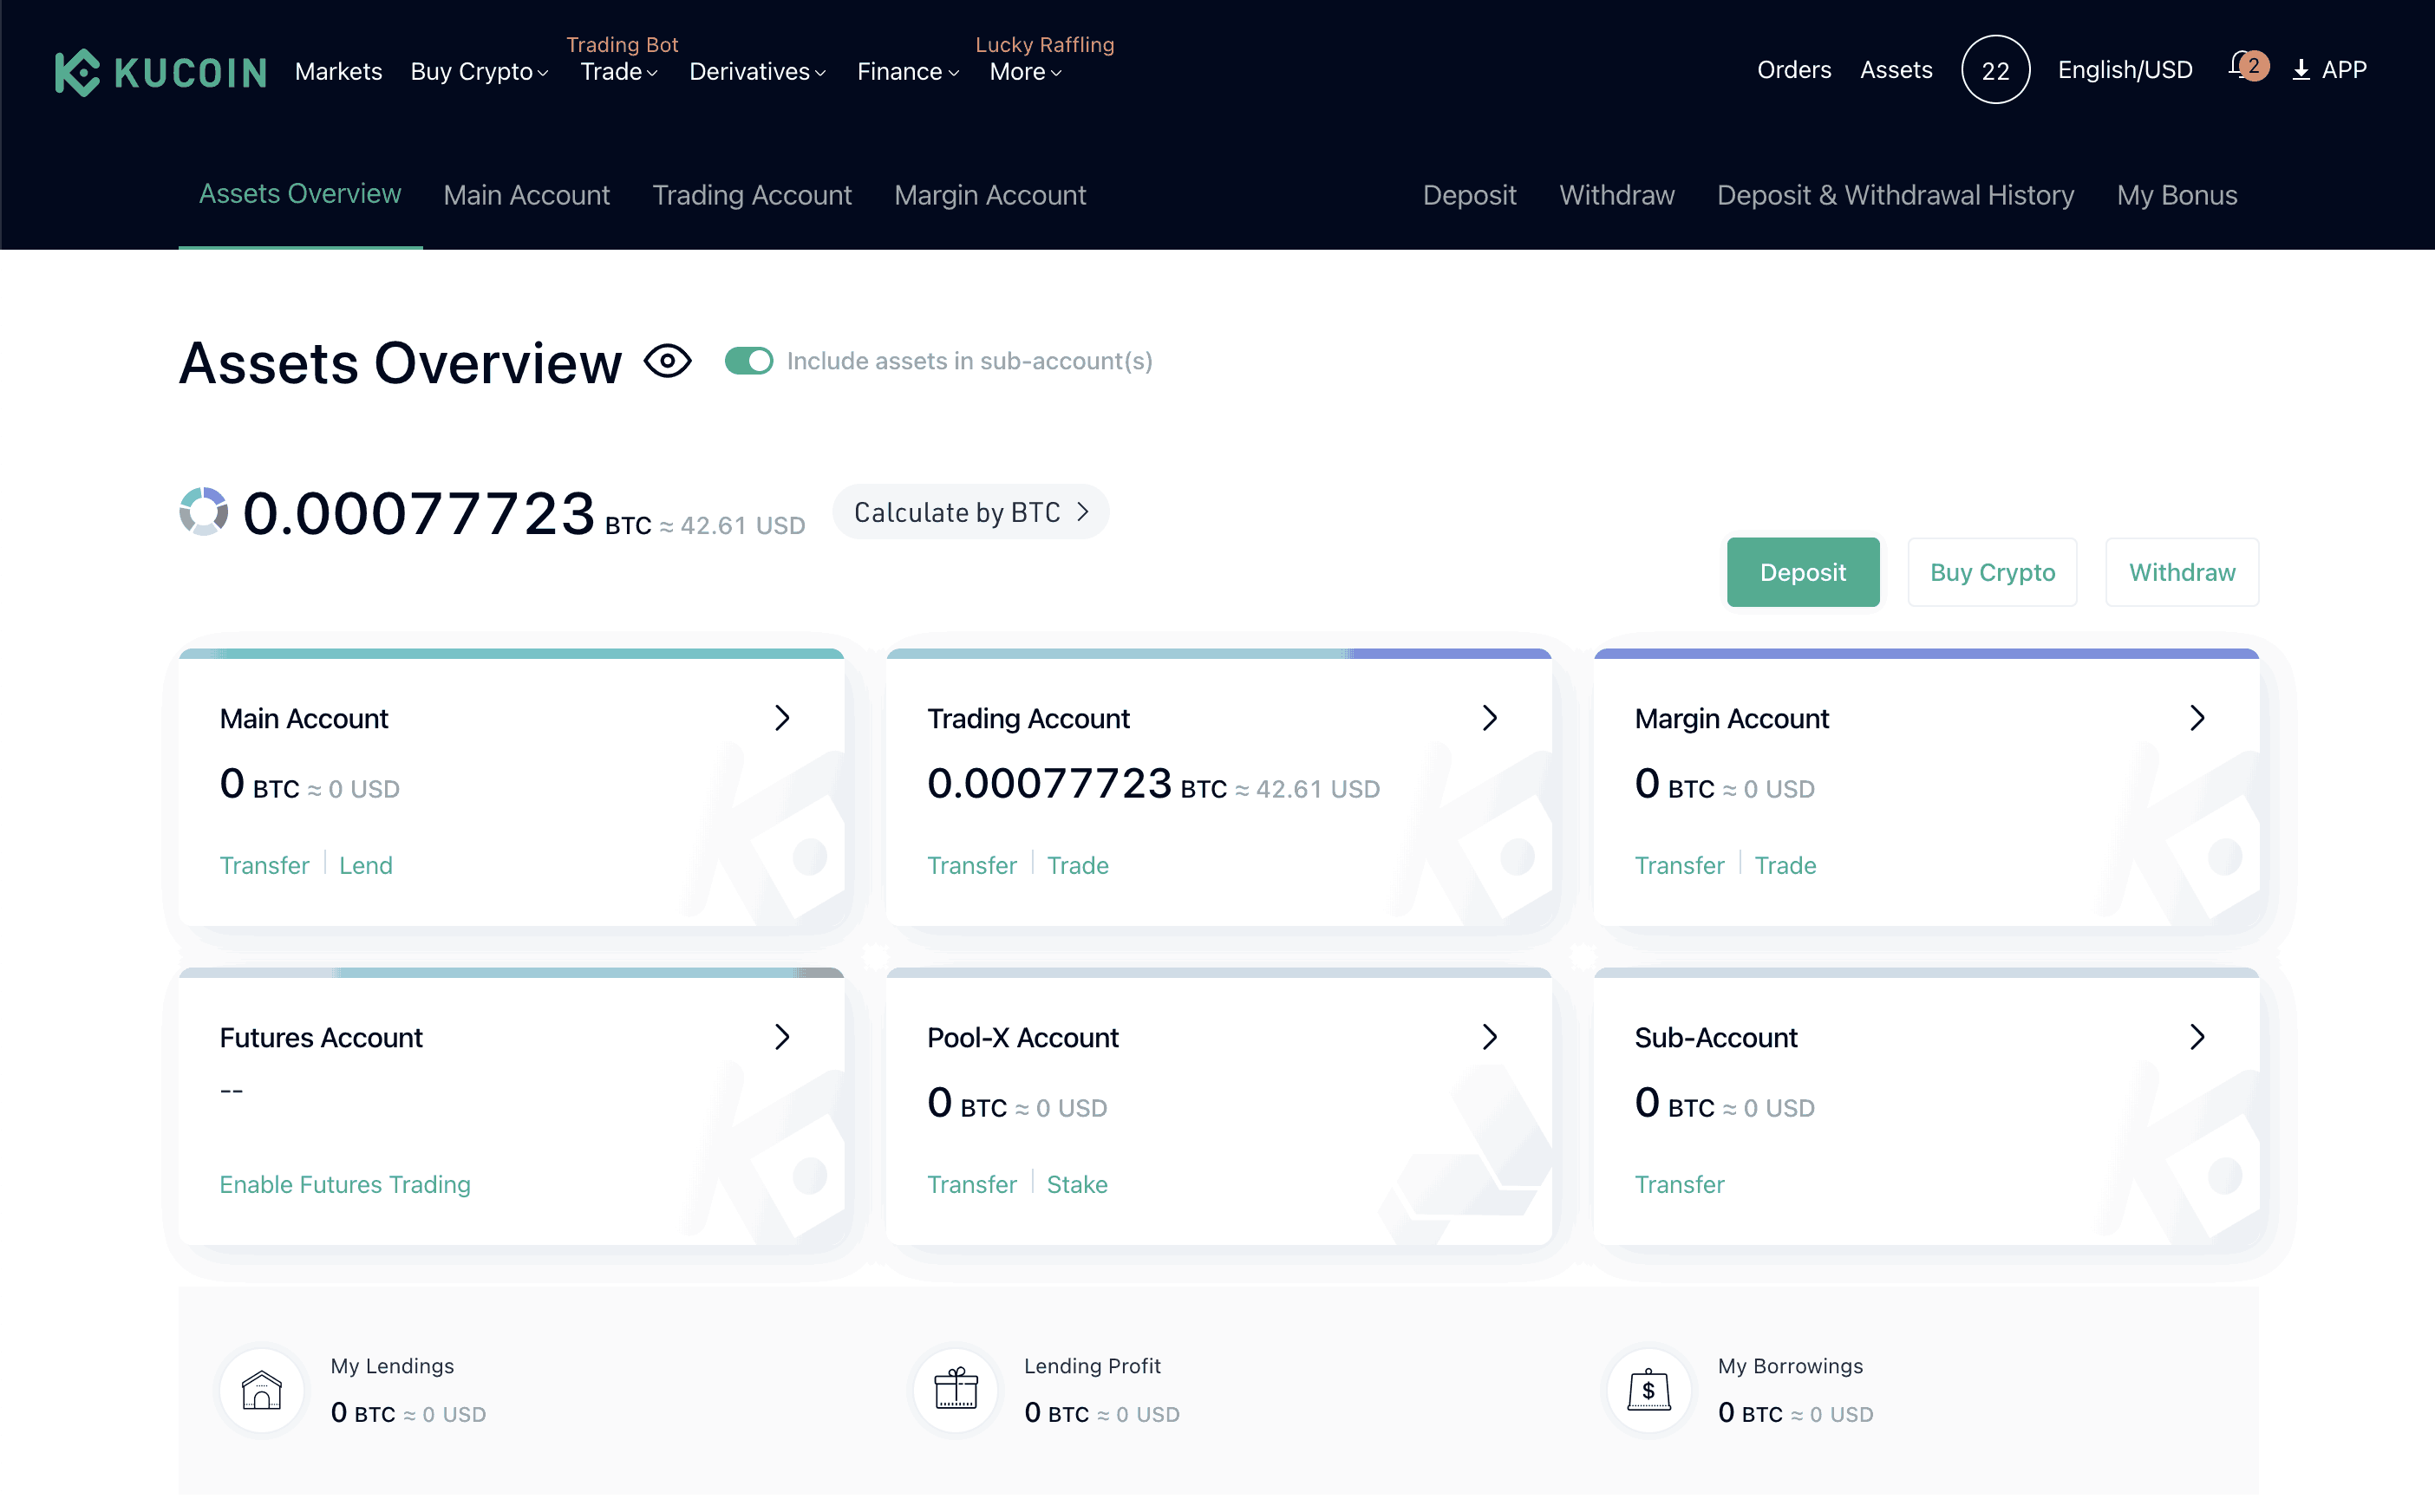This screenshot has width=2435, height=1512.
Task: Open the Withdraw tab in sub-navigation
Action: (1617, 195)
